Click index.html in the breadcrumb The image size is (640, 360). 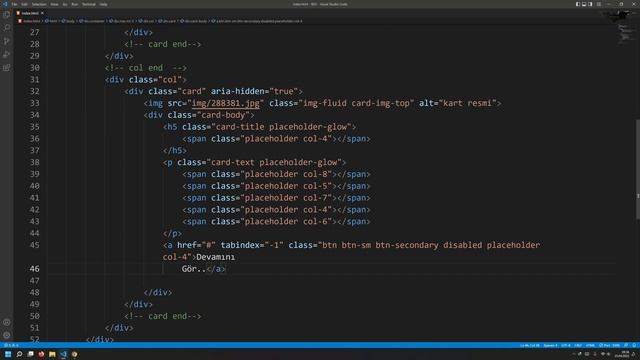[x=29, y=21]
